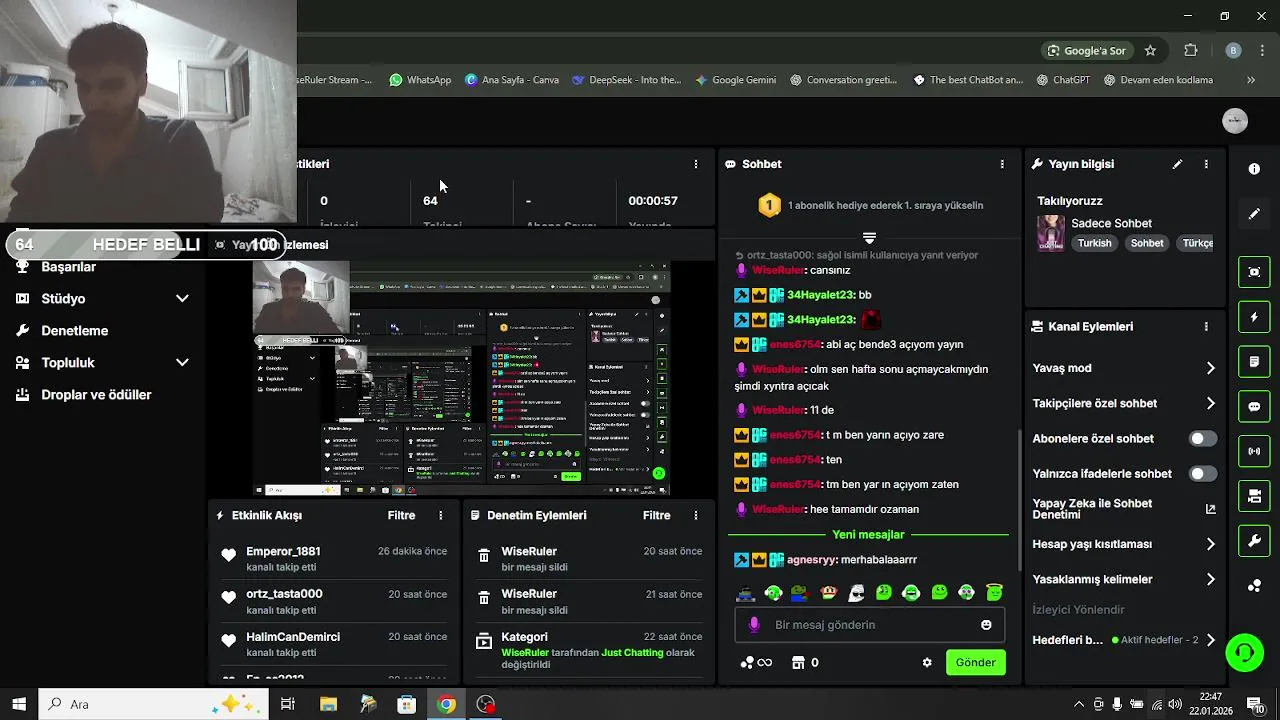Open the WhatsApp bookmark

(420, 80)
